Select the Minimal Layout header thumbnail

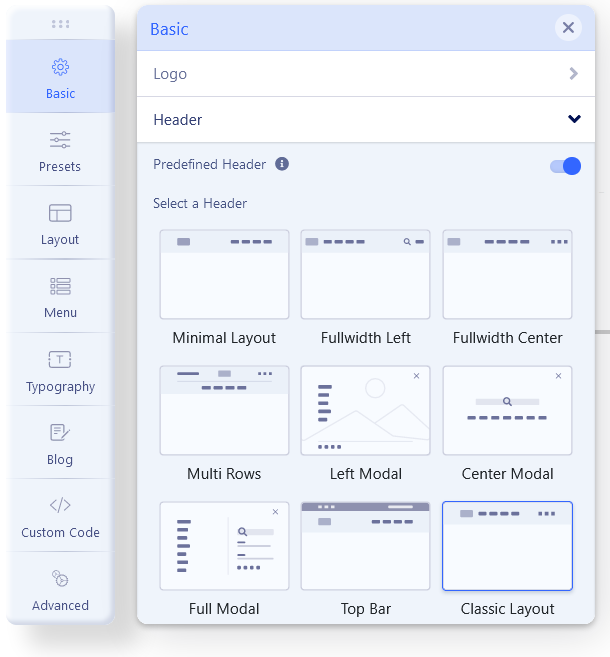point(224,274)
